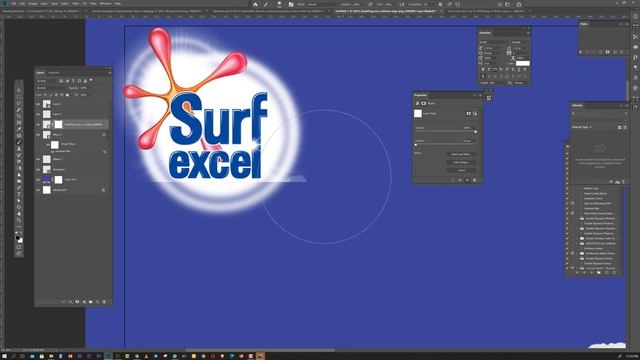Click the Color Range button
The width and height of the screenshot is (640, 360).
click(461, 162)
